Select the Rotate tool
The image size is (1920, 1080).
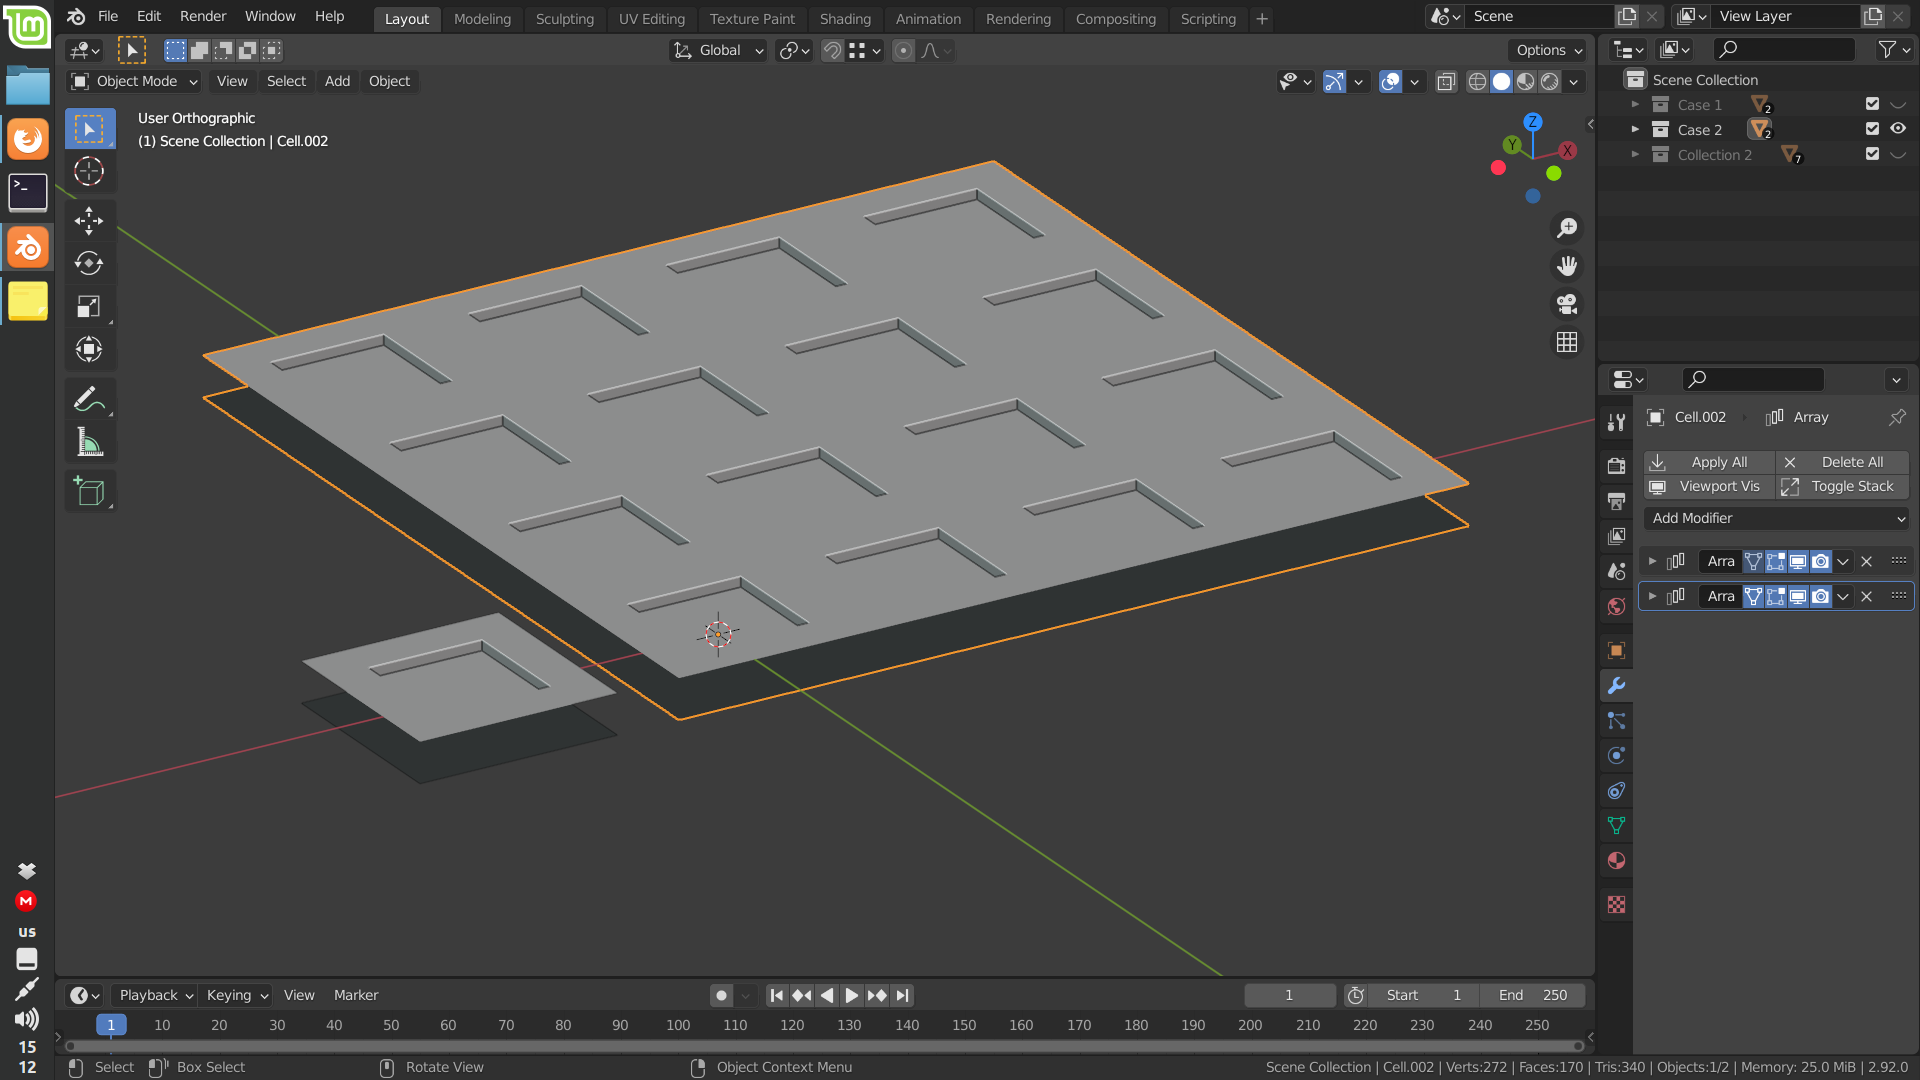[89, 263]
